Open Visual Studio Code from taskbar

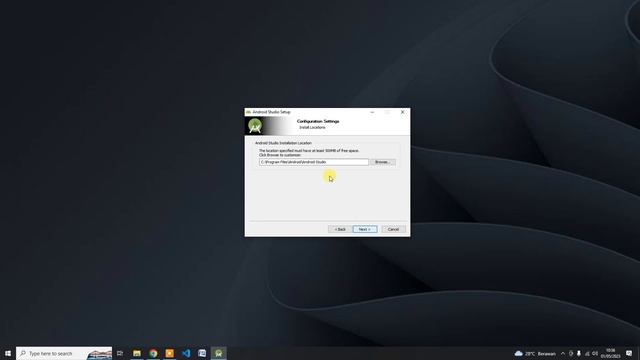(186, 353)
